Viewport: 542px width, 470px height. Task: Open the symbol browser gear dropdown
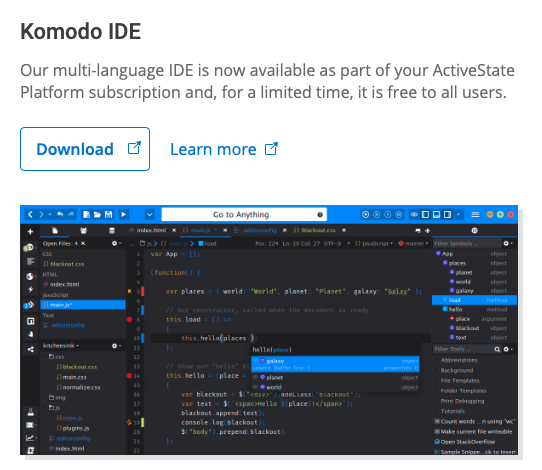508,244
